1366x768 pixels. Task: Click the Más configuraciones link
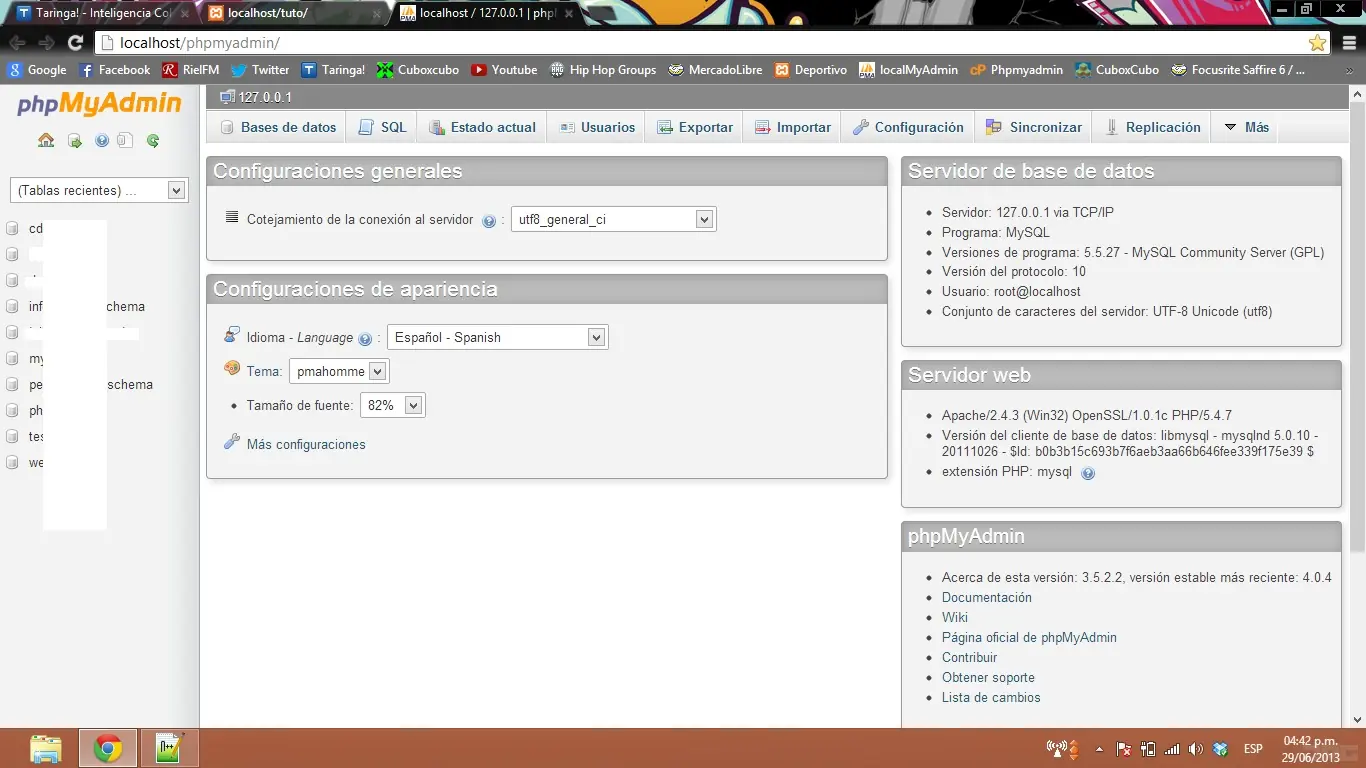(306, 445)
